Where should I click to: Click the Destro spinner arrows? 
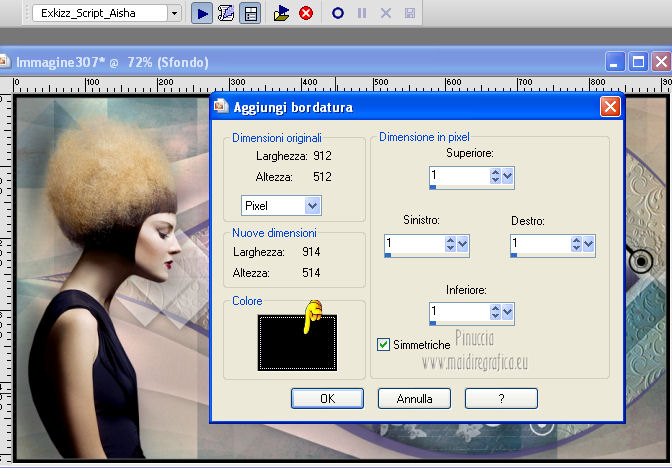pyautogui.click(x=576, y=244)
